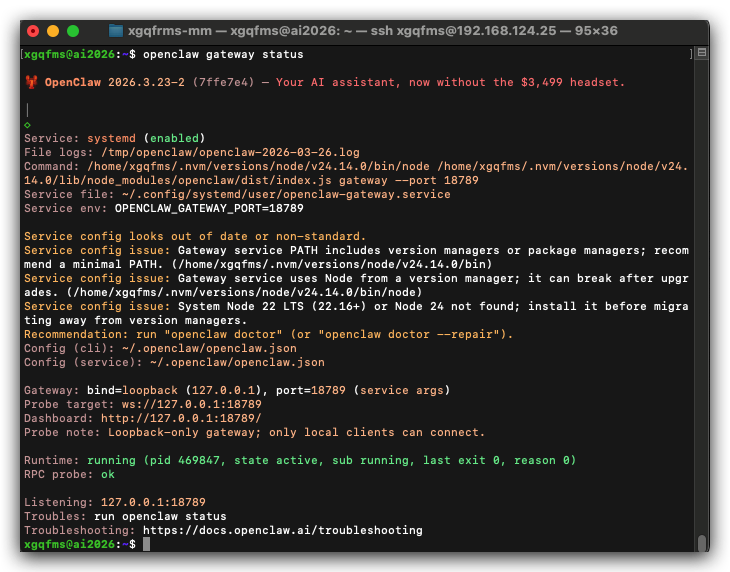Click the green diamond status marker
Viewport: 730px width, 572px height.
tap(27, 125)
